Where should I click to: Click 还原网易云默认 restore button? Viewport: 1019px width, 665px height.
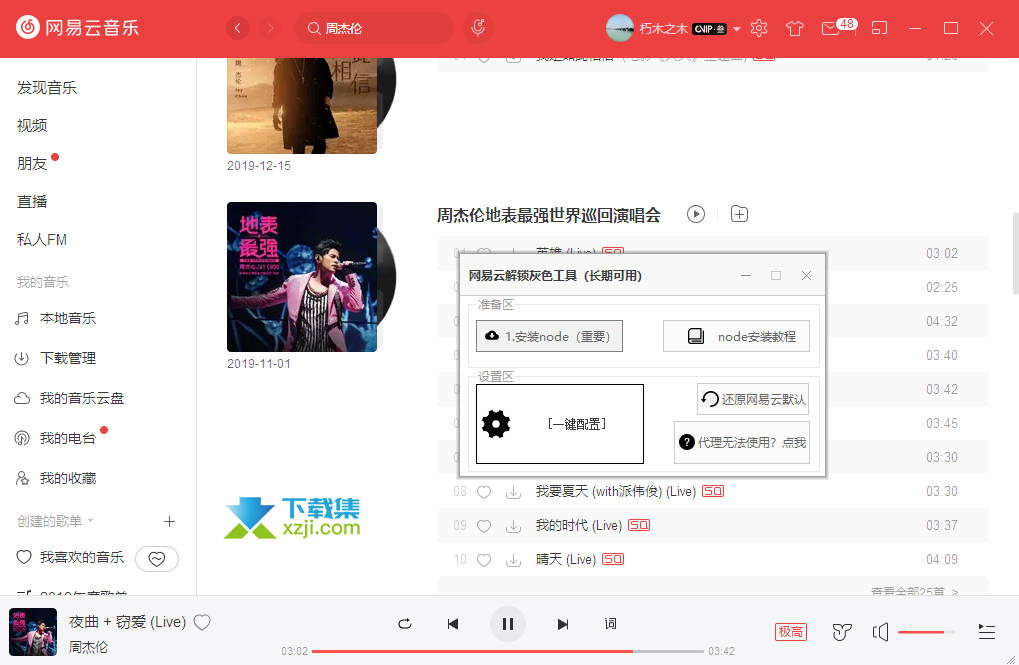pos(753,399)
